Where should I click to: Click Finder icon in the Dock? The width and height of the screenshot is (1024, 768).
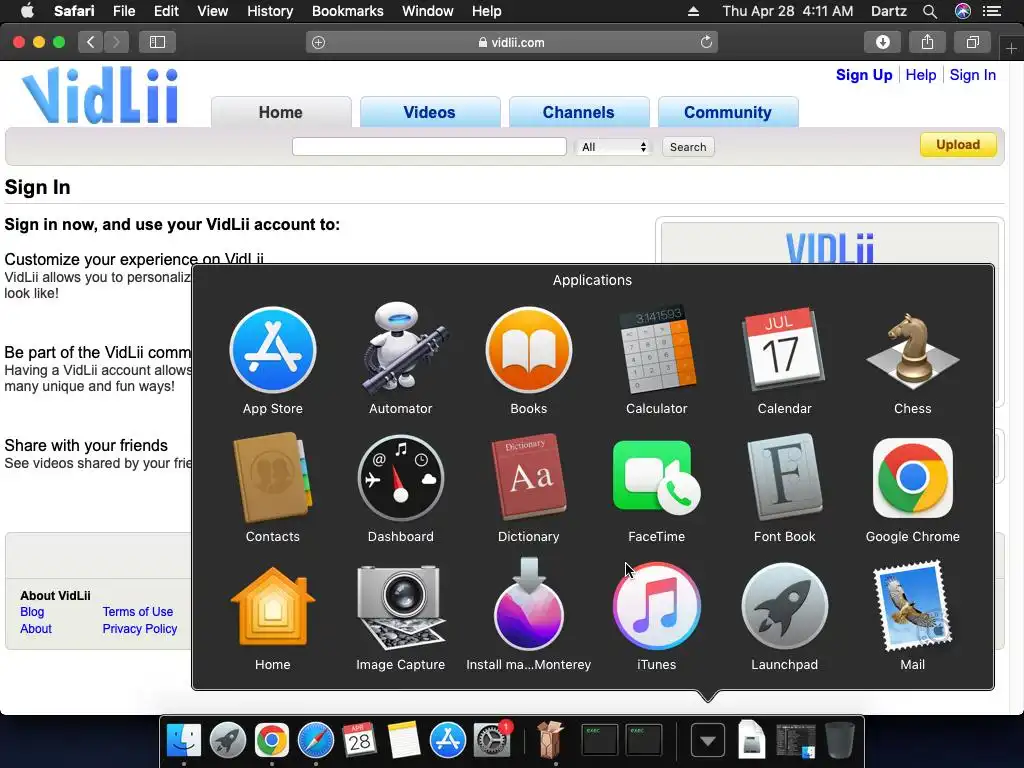tap(184, 740)
